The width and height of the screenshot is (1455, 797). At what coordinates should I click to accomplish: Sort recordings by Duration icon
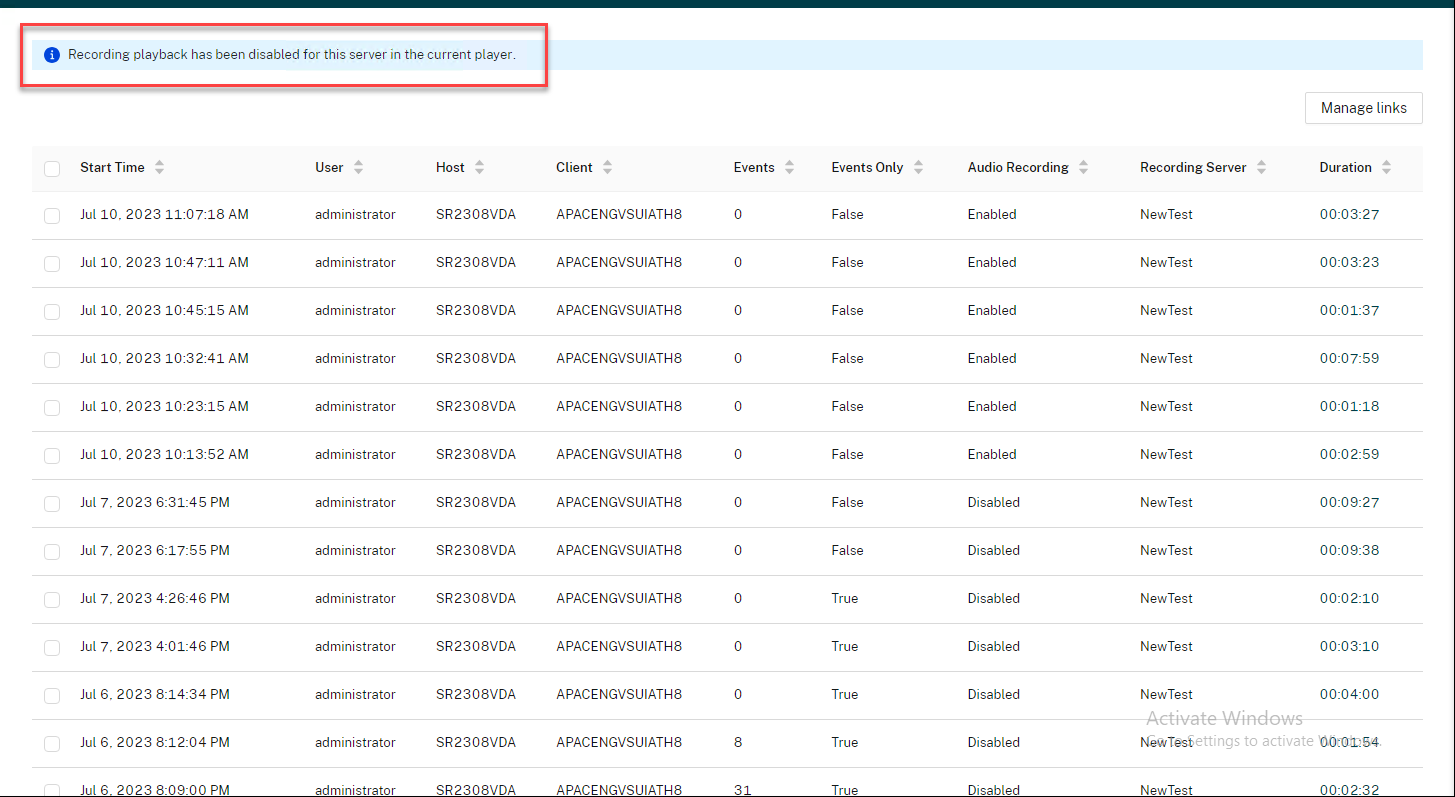(x=1386, y=168)
